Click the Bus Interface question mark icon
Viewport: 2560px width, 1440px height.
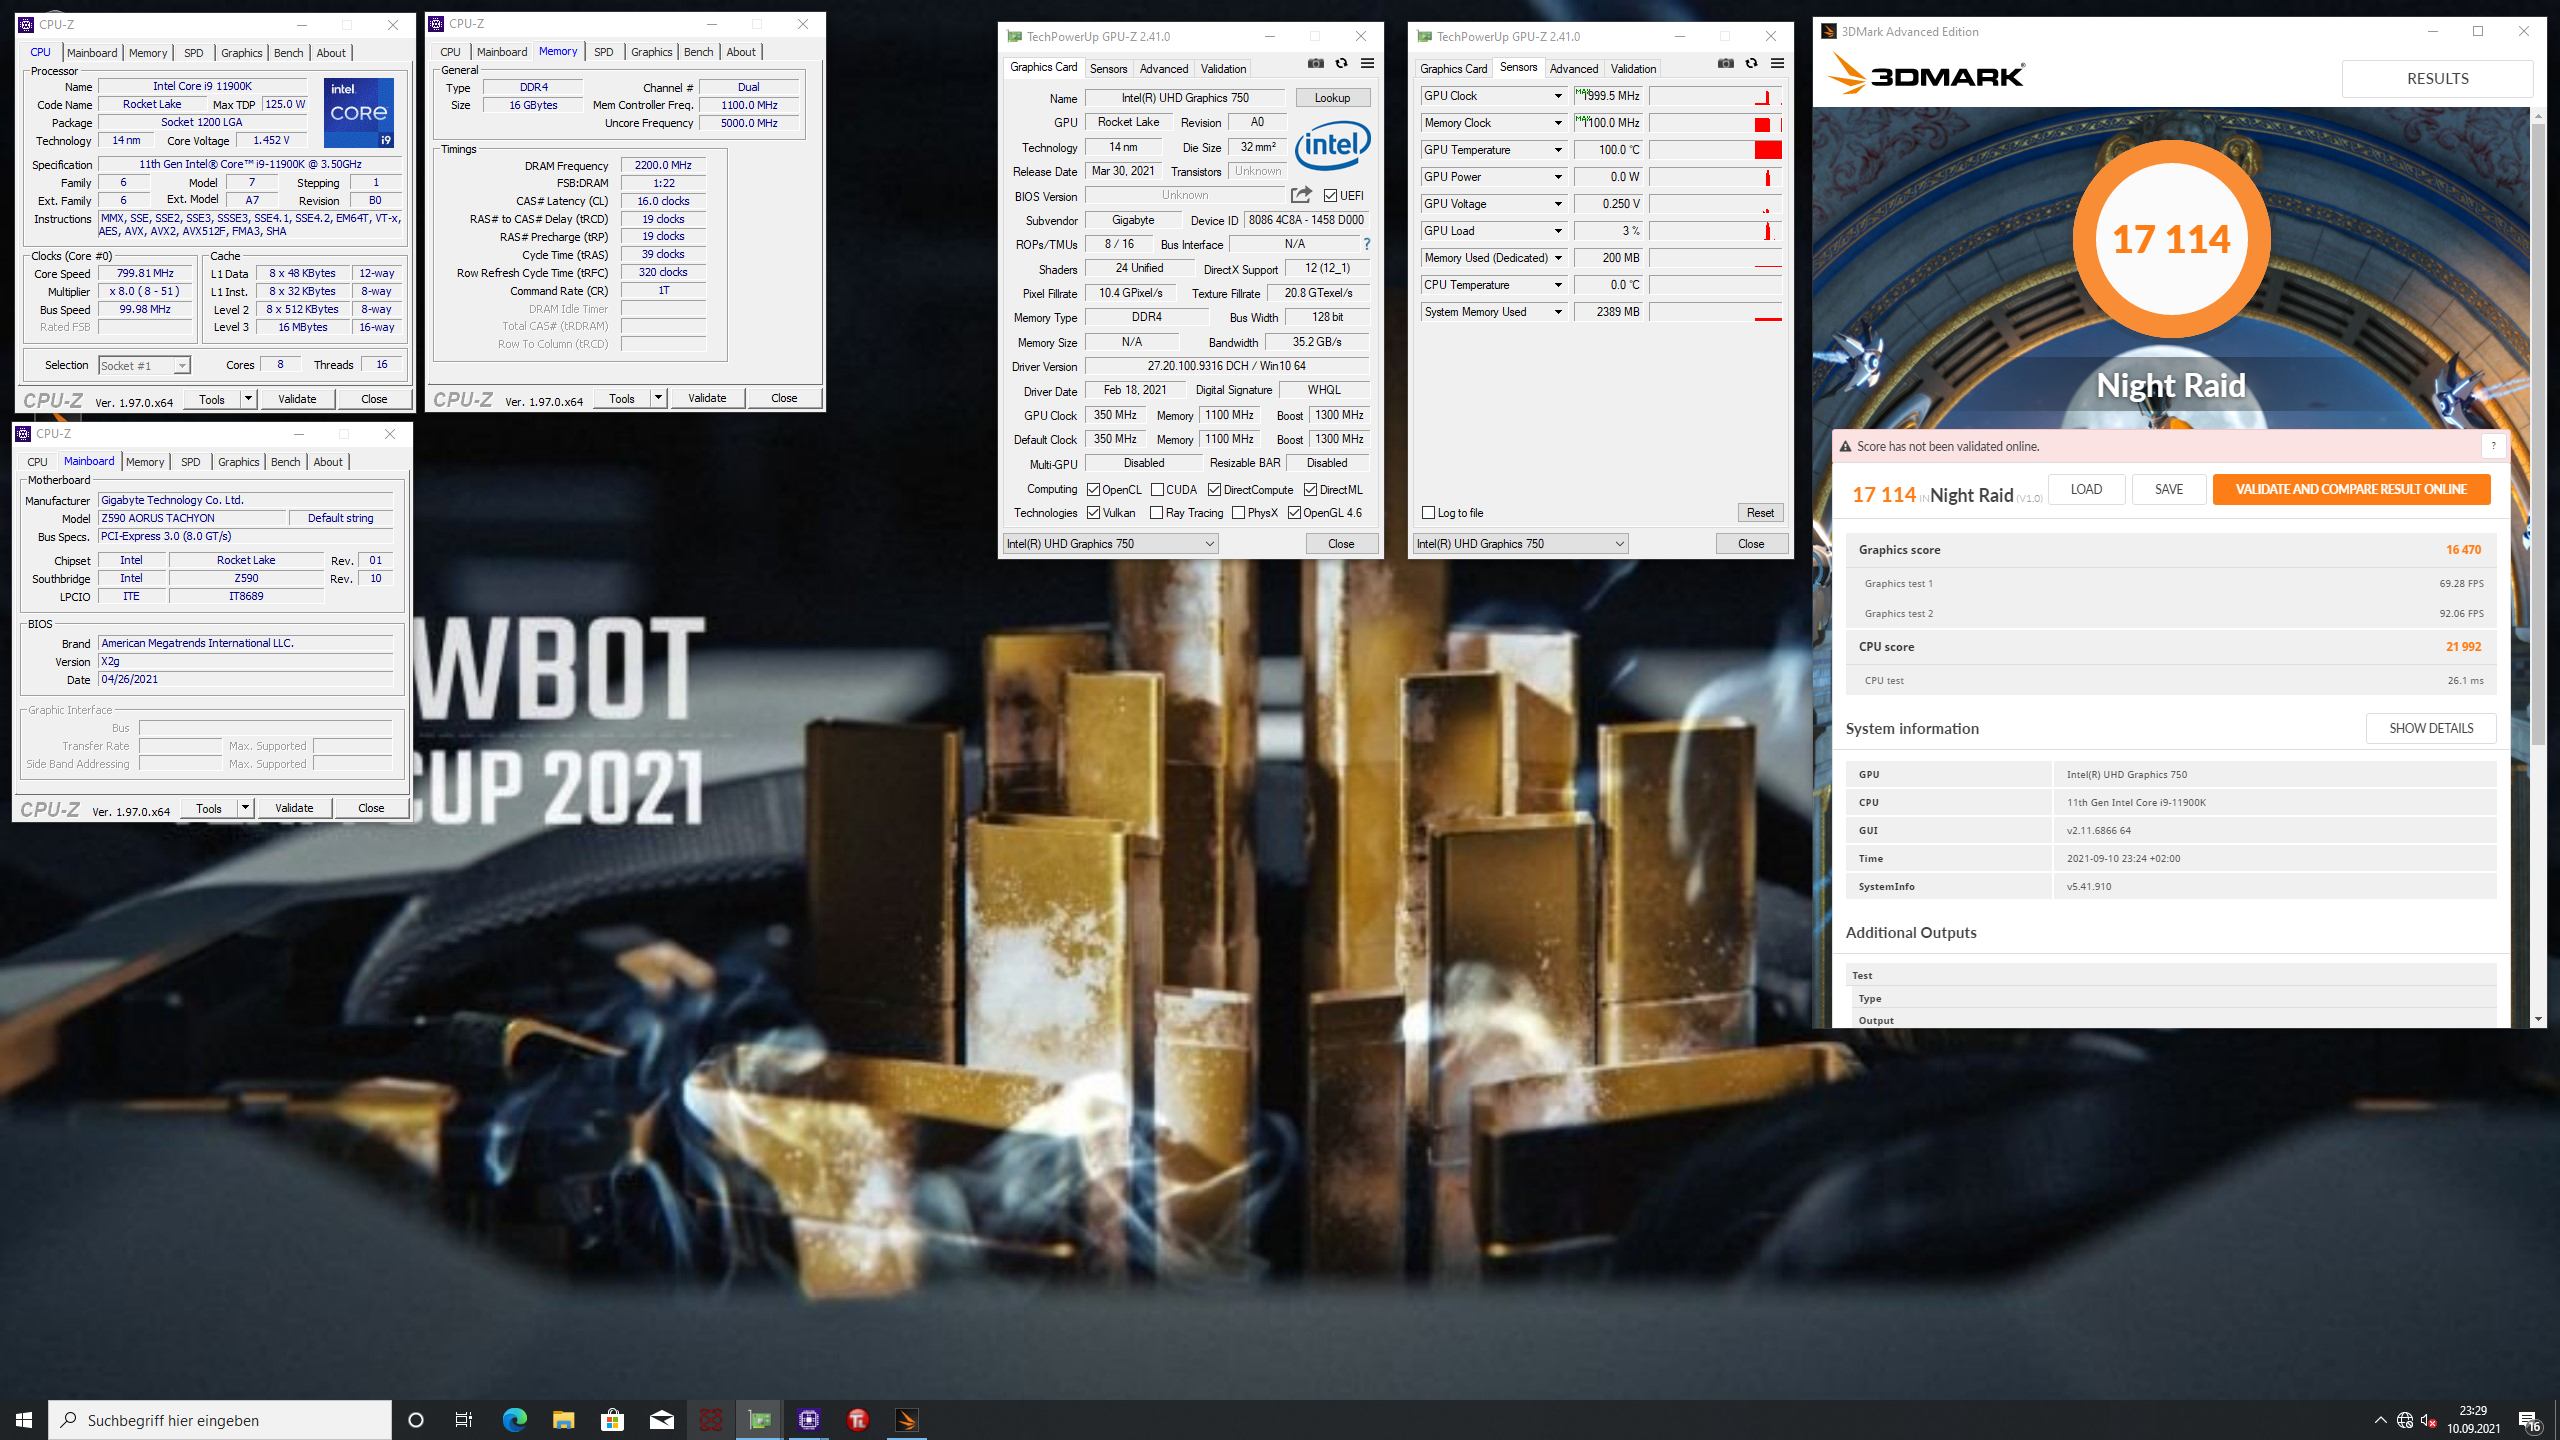(1366, 244)
